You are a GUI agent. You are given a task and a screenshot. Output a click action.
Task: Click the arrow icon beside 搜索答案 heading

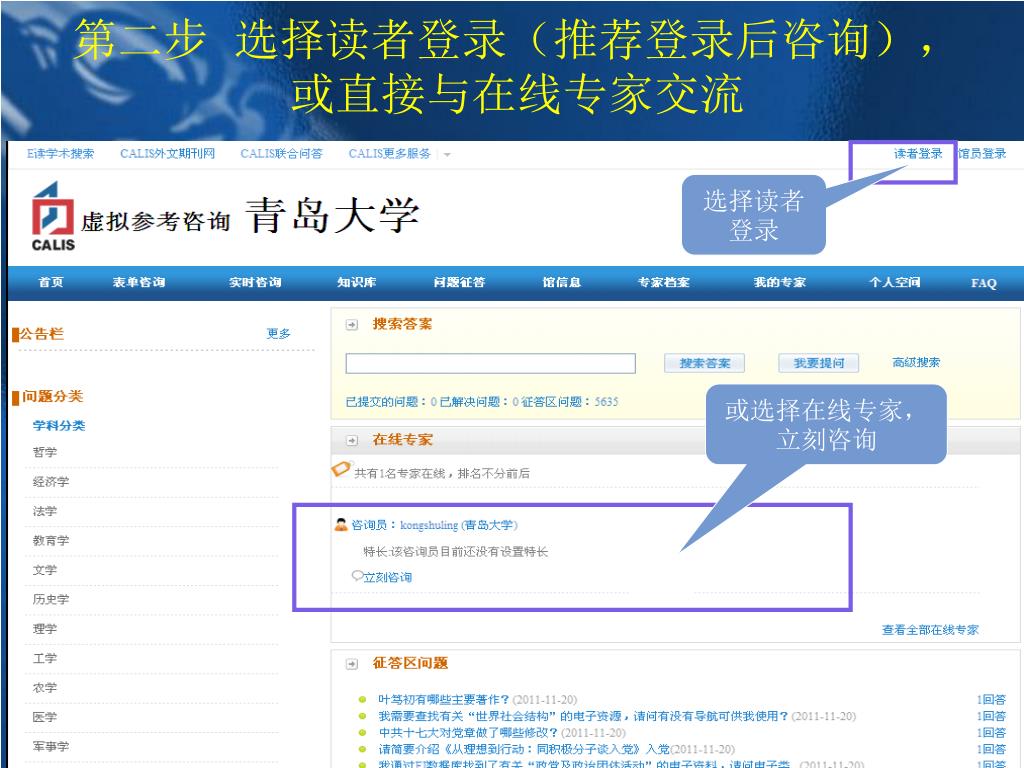(352, 325)
